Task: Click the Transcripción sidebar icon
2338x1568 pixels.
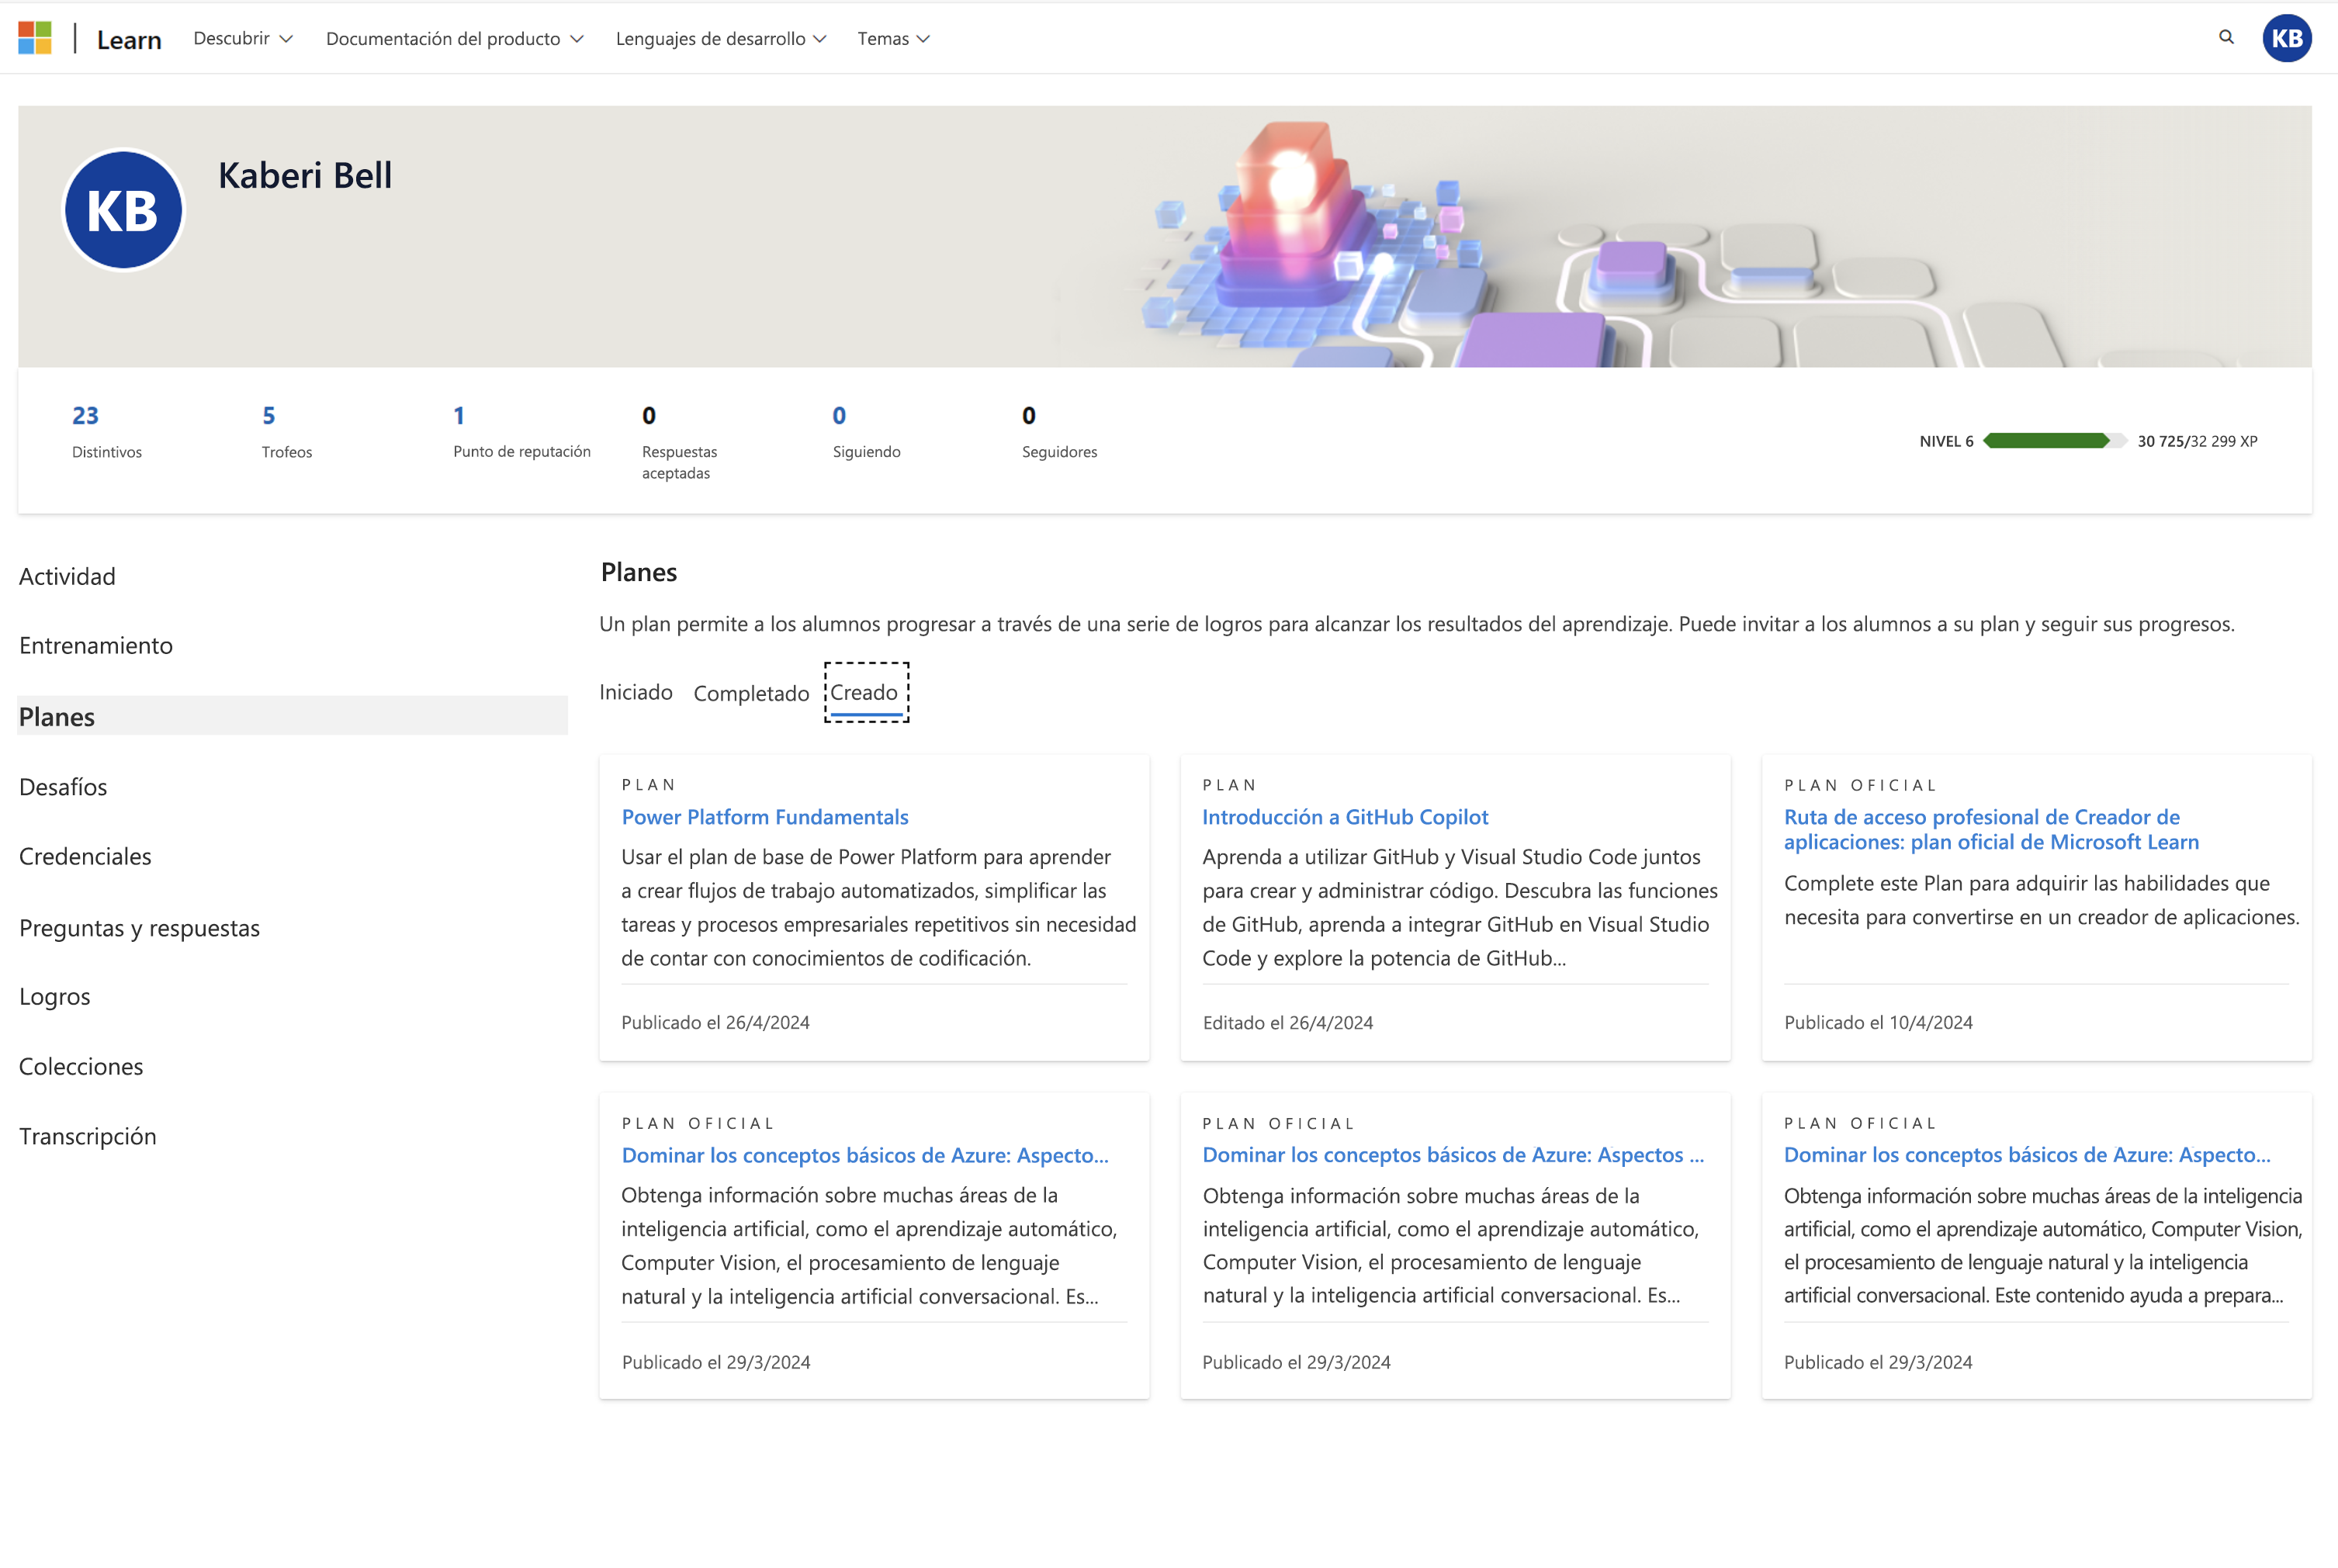Action: tap(89, 1136)
